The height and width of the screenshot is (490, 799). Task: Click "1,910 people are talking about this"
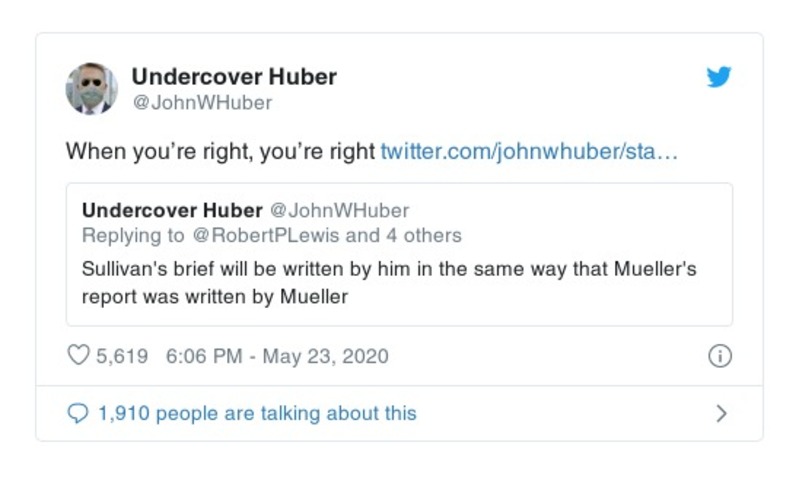pos(257,413)
